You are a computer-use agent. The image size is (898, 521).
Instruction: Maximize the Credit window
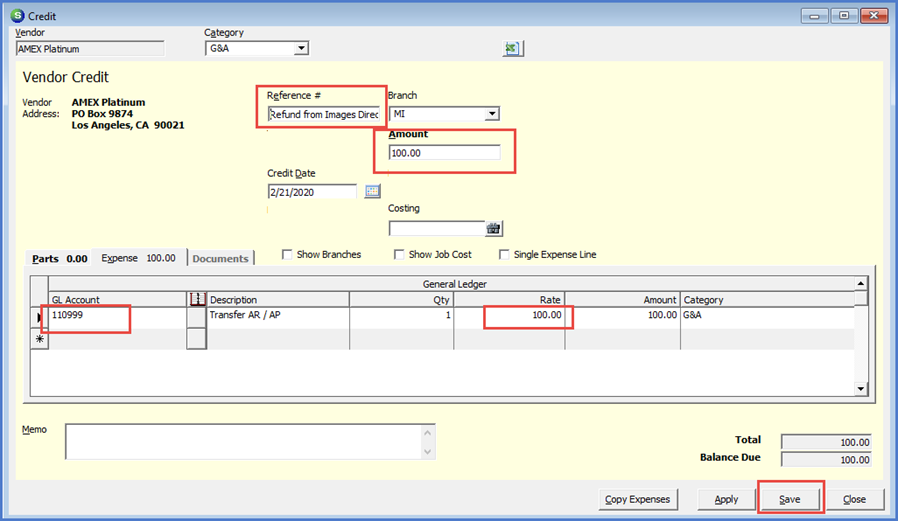(844, 15)
